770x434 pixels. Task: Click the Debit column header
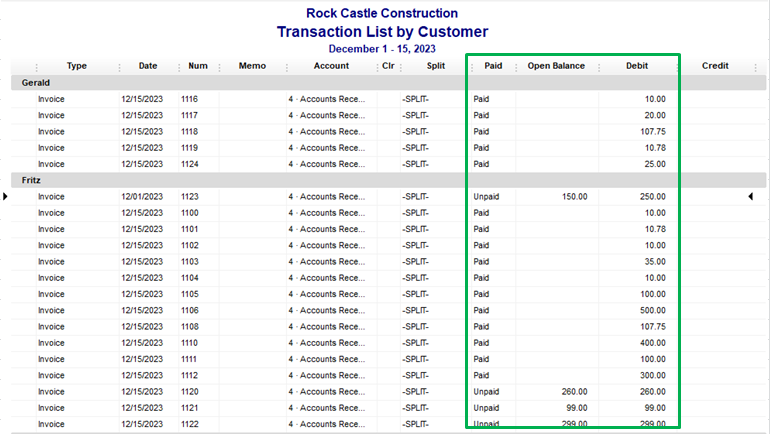pos(637,66)
